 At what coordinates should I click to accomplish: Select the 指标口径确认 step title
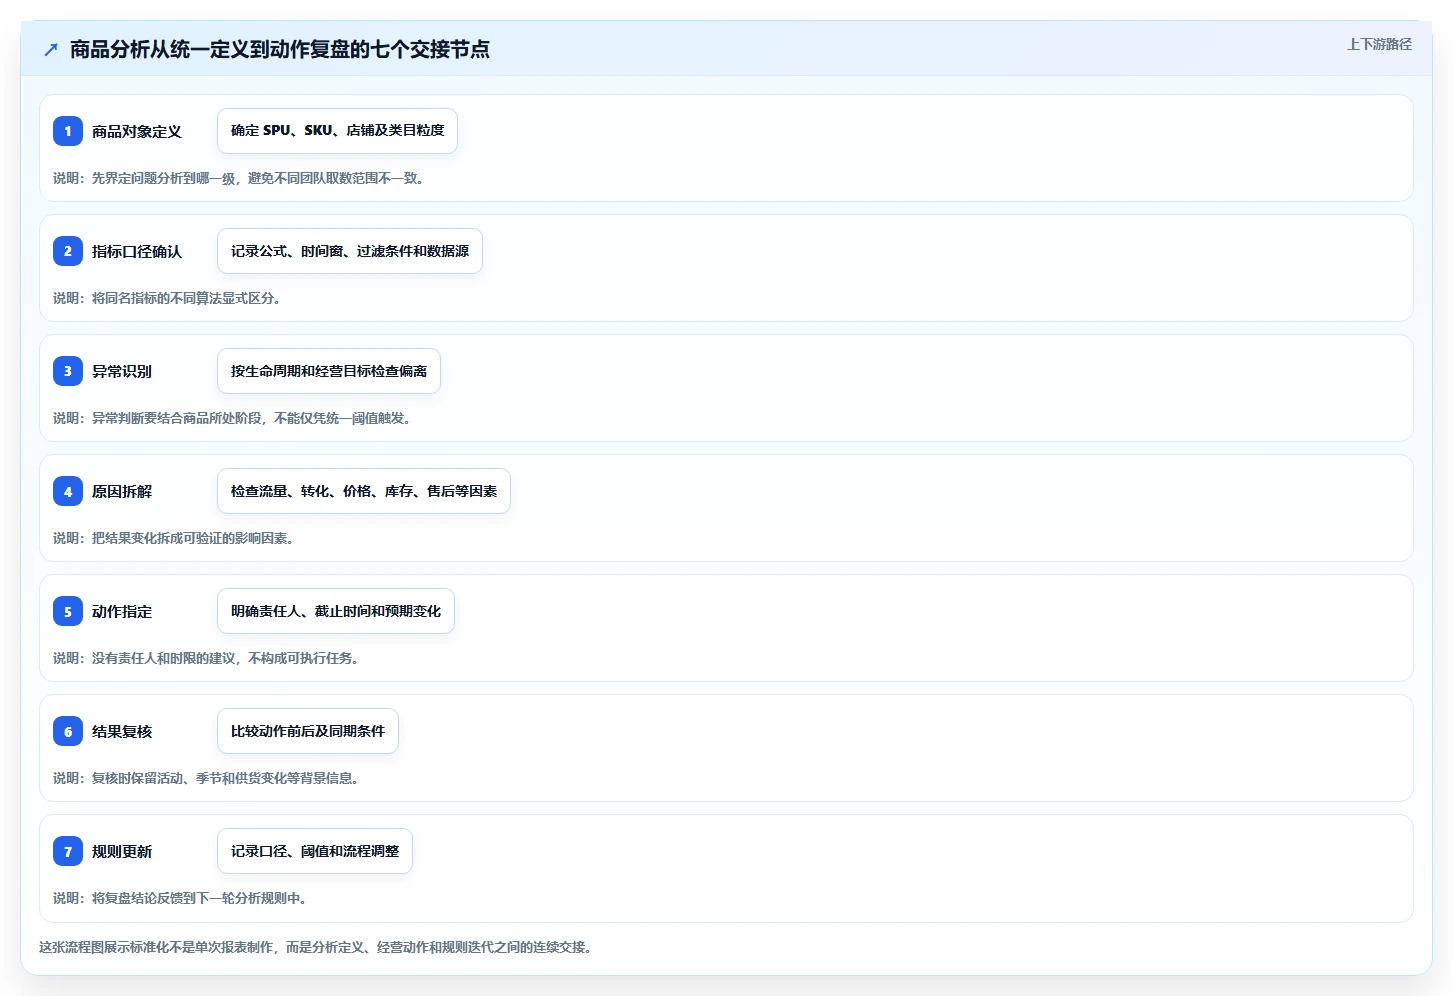[137, 251]
